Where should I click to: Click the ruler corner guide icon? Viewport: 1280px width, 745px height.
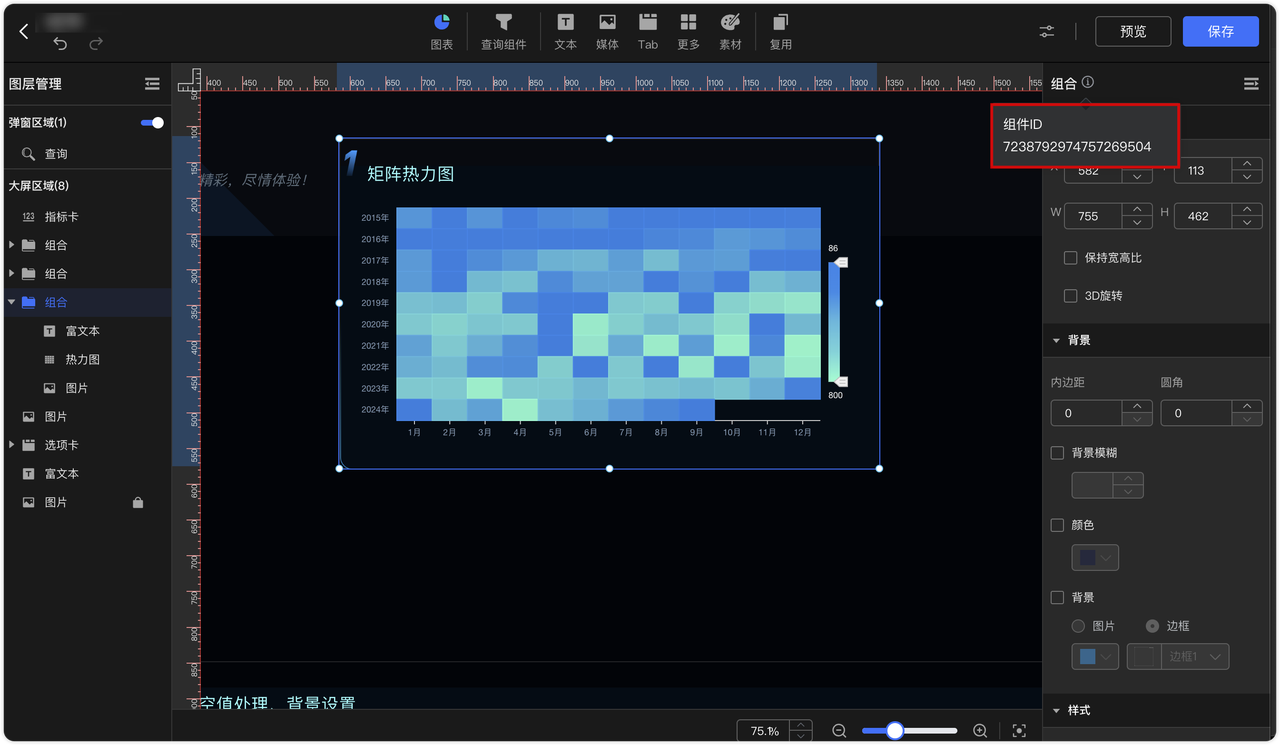187,81
